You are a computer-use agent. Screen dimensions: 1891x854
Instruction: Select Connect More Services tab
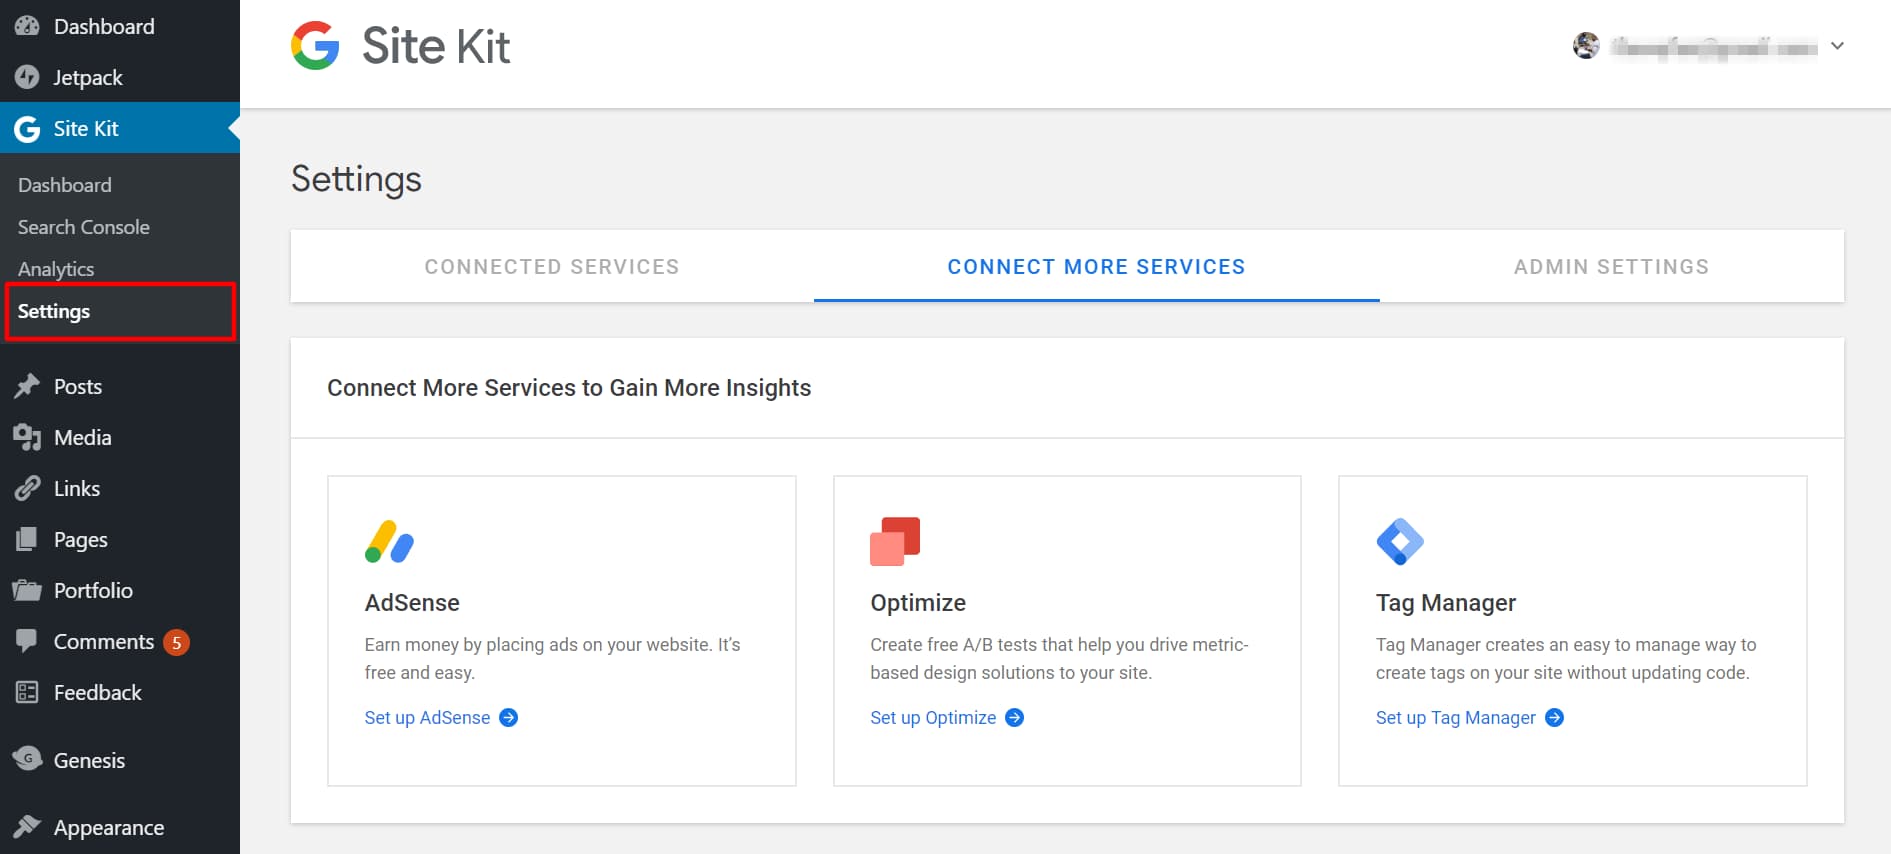pyautogui.click(x=1096, y=266)
